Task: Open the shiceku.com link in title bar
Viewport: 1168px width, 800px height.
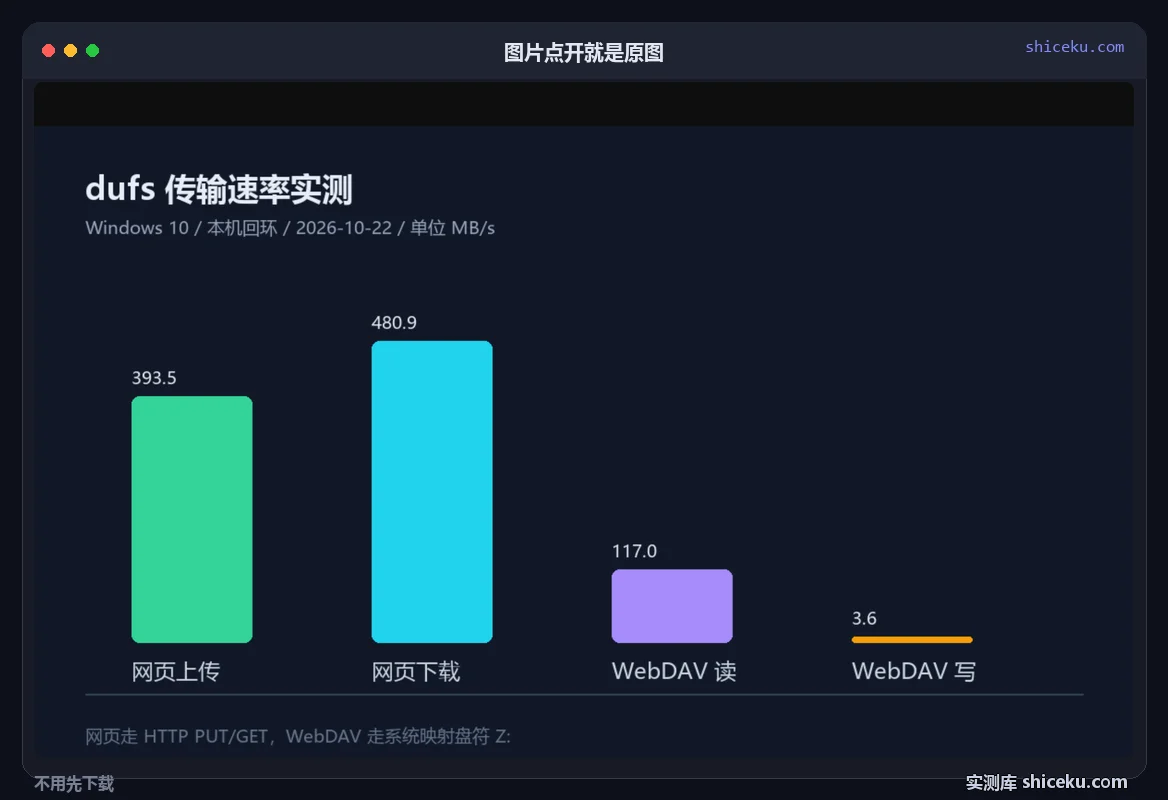Action: [1074, 47]
